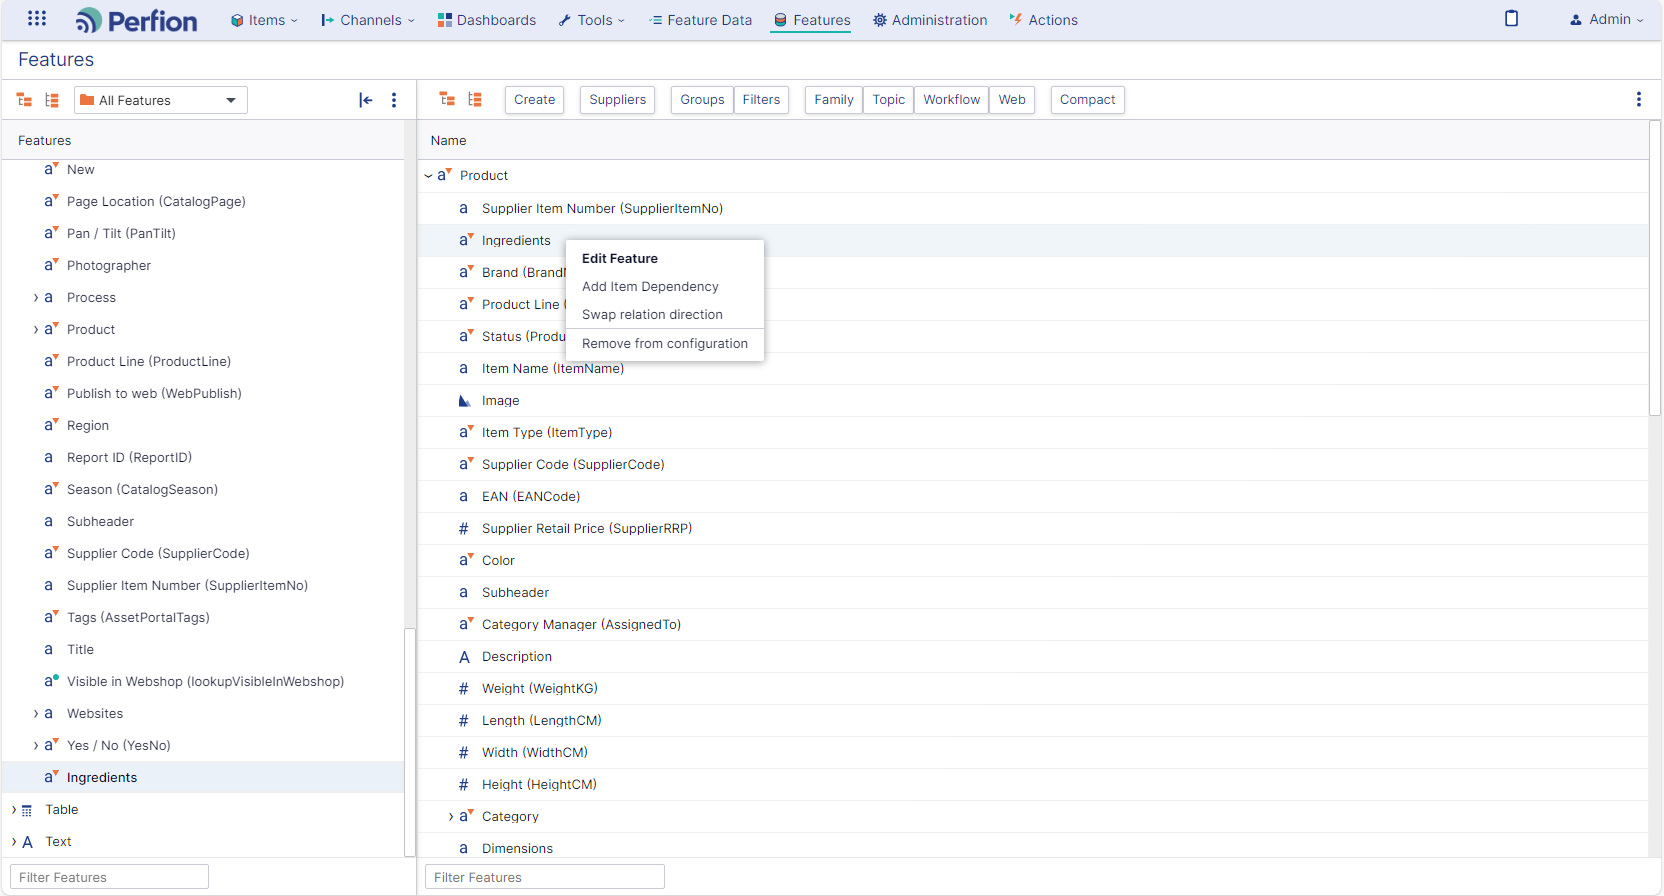Image resolution: width=1664 pixels, height=896 pixels.
Task: Open the Tools menu dropdown
Action: [x=591, y=20]
